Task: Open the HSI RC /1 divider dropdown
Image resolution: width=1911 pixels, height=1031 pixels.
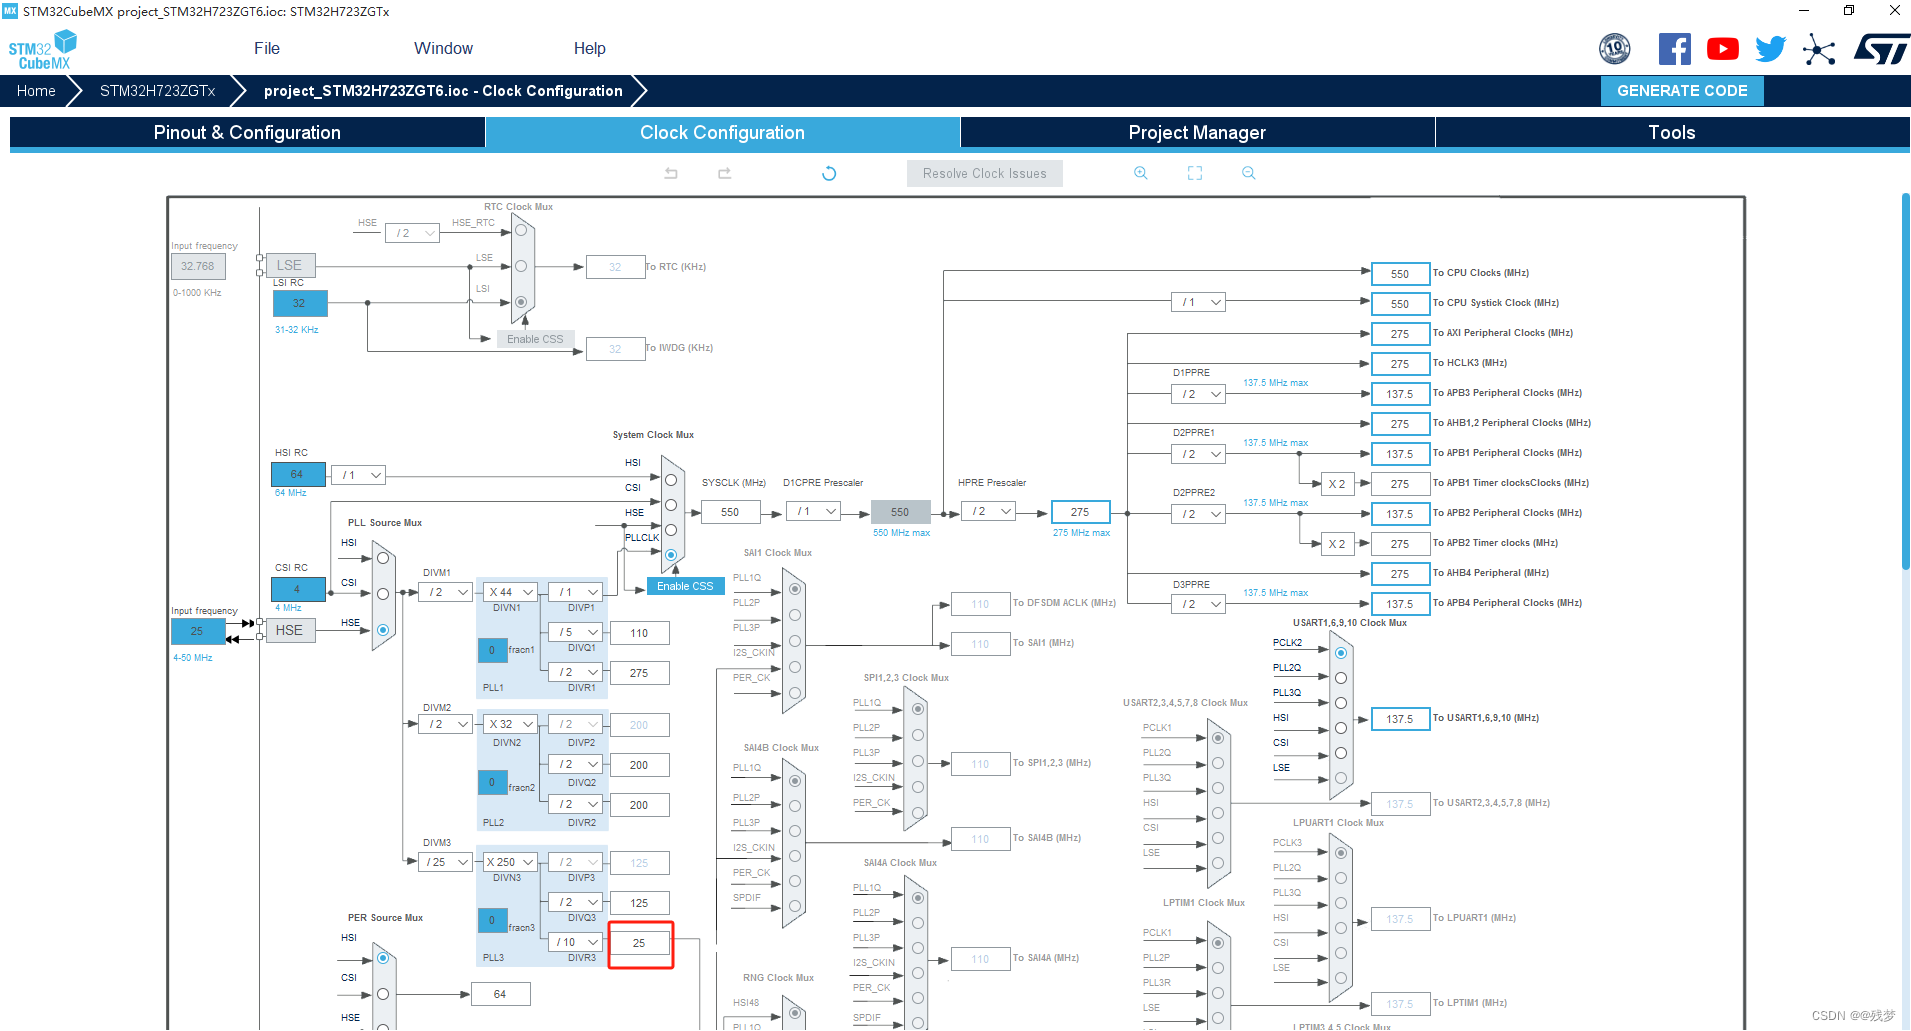Action: pos(359,475)
